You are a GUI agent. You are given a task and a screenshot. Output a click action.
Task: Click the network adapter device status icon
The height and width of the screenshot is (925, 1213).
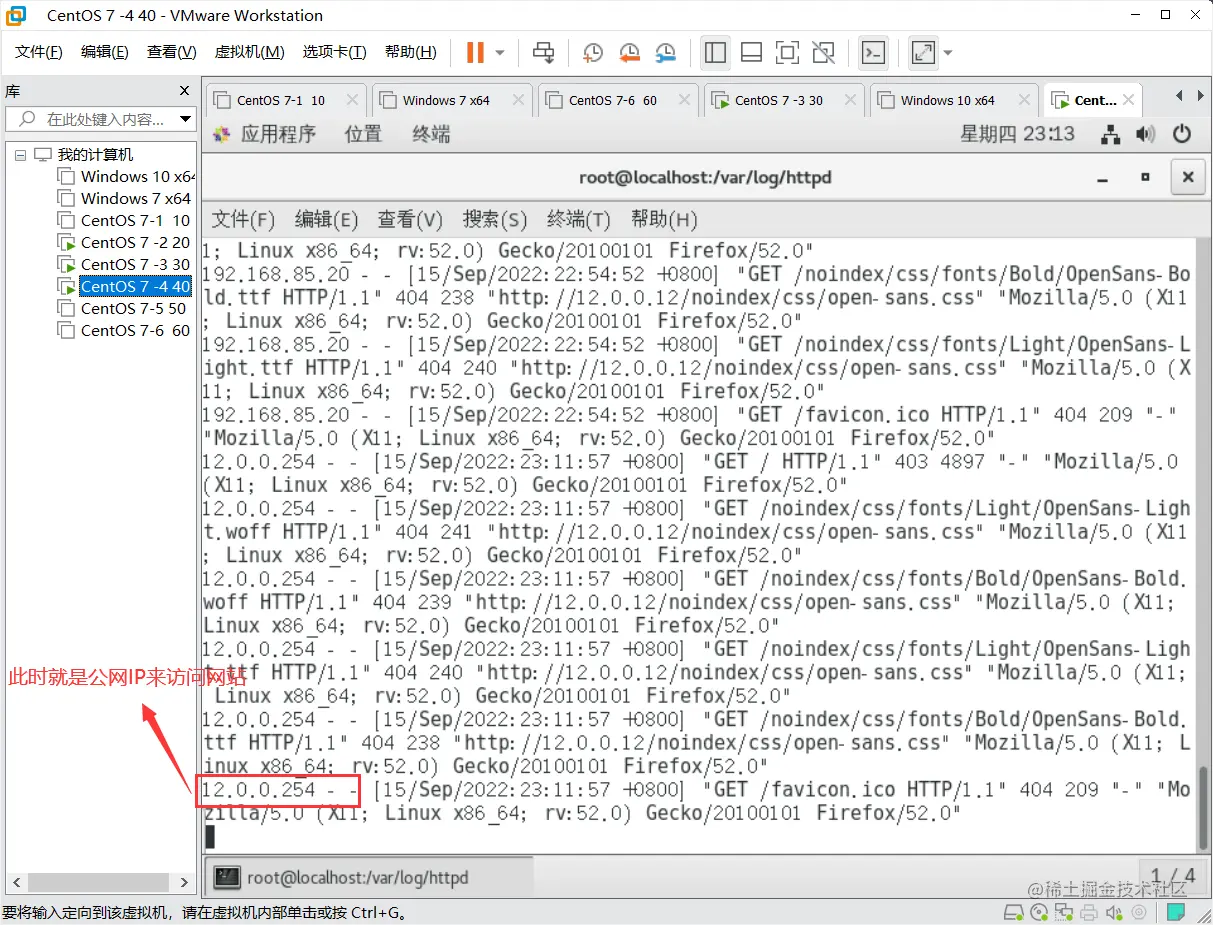[1066, 912]
